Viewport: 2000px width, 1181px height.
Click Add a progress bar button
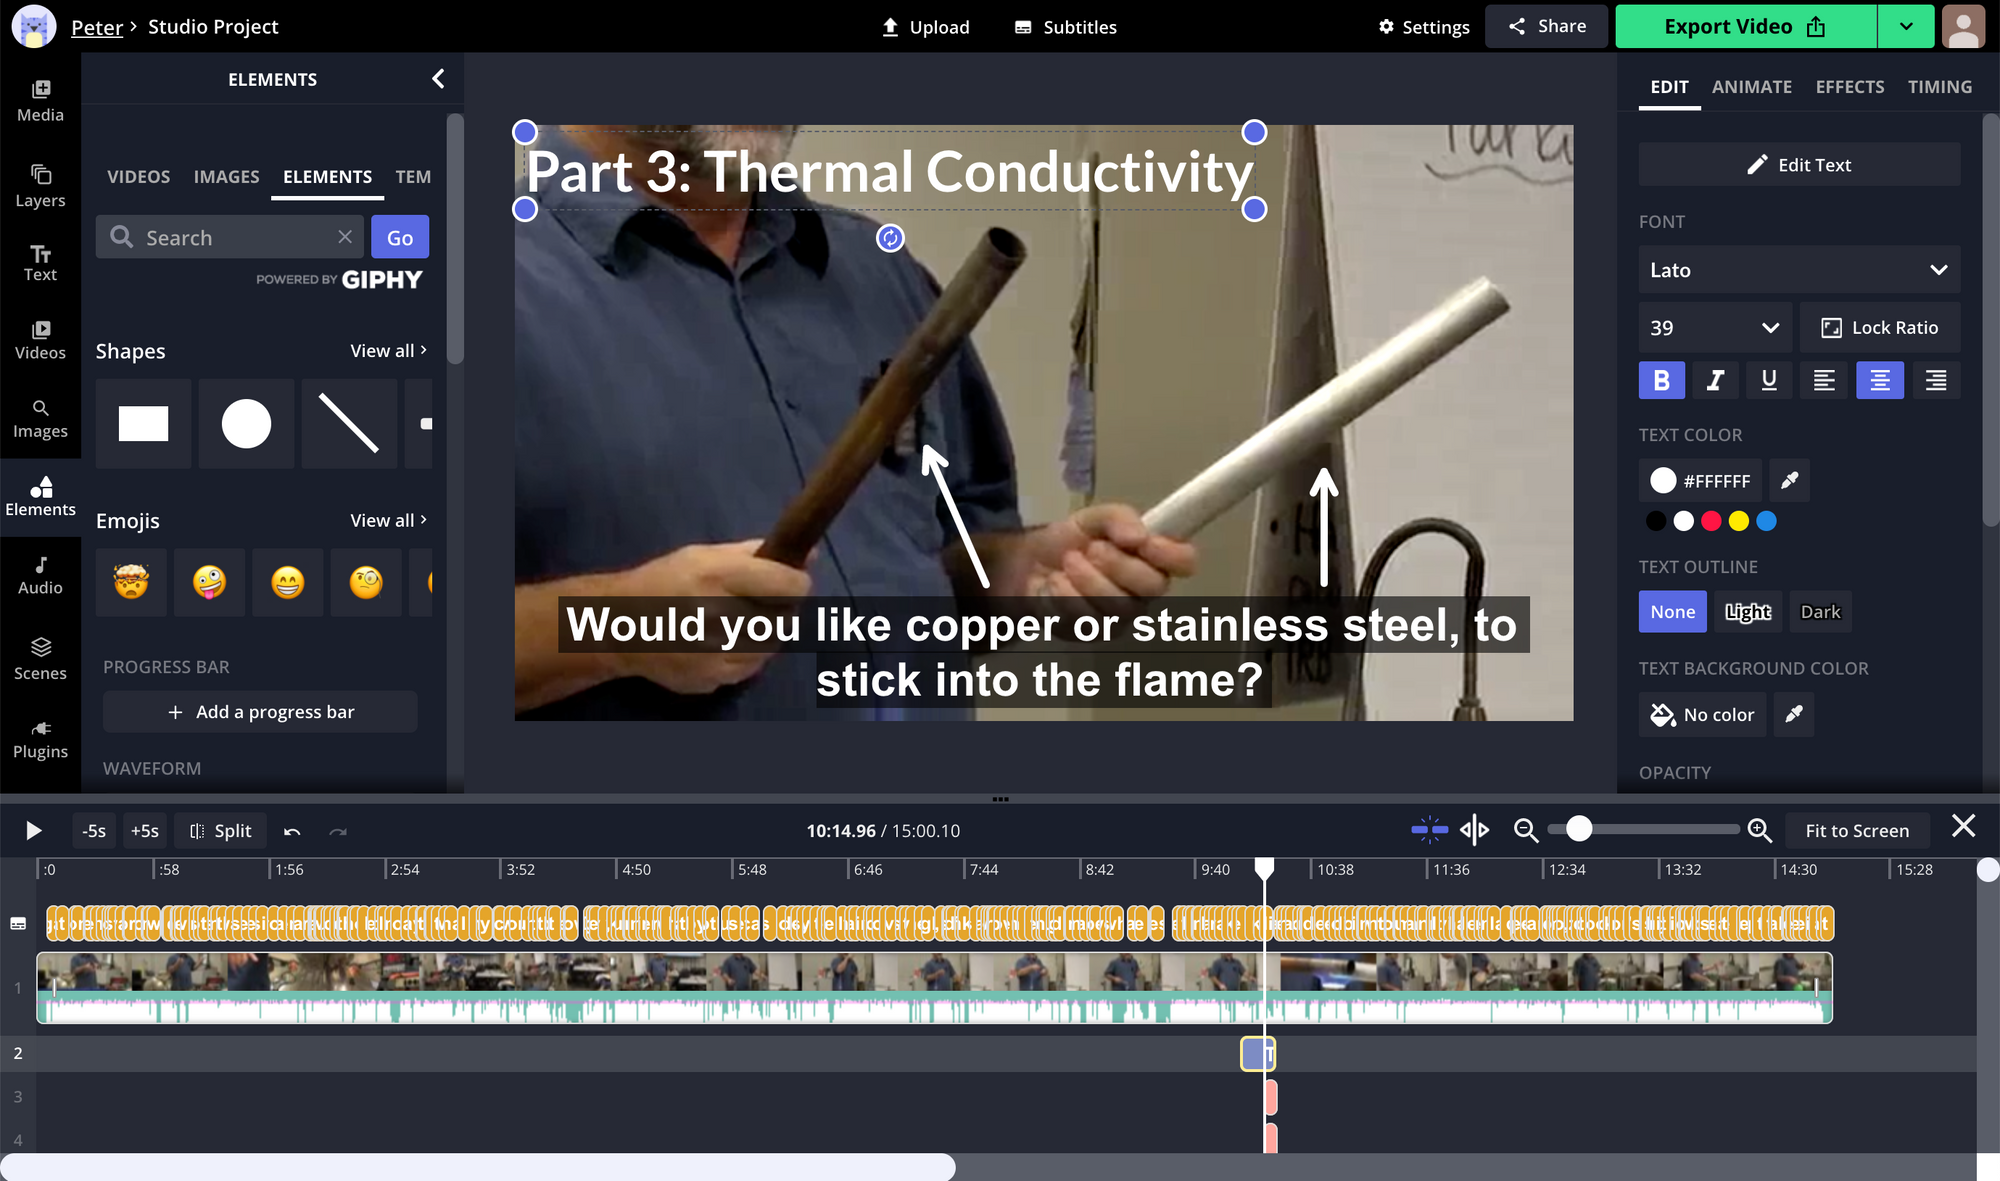click(260, 712)
